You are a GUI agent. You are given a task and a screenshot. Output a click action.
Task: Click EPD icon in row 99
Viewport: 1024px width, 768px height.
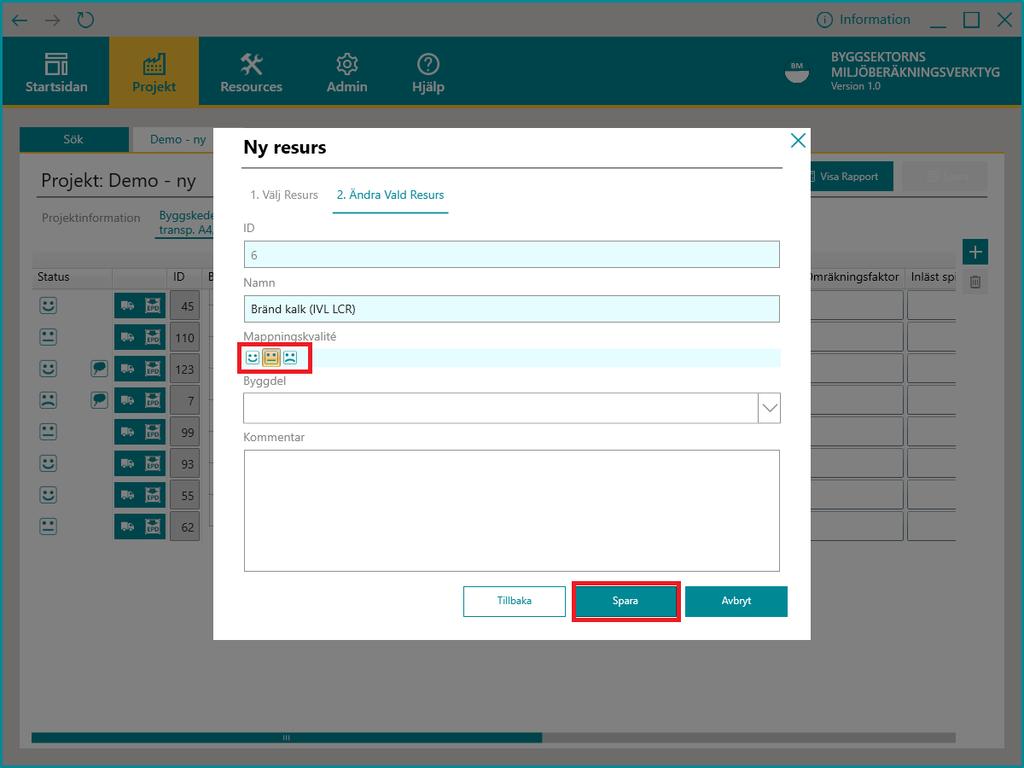tap(153, 432)
